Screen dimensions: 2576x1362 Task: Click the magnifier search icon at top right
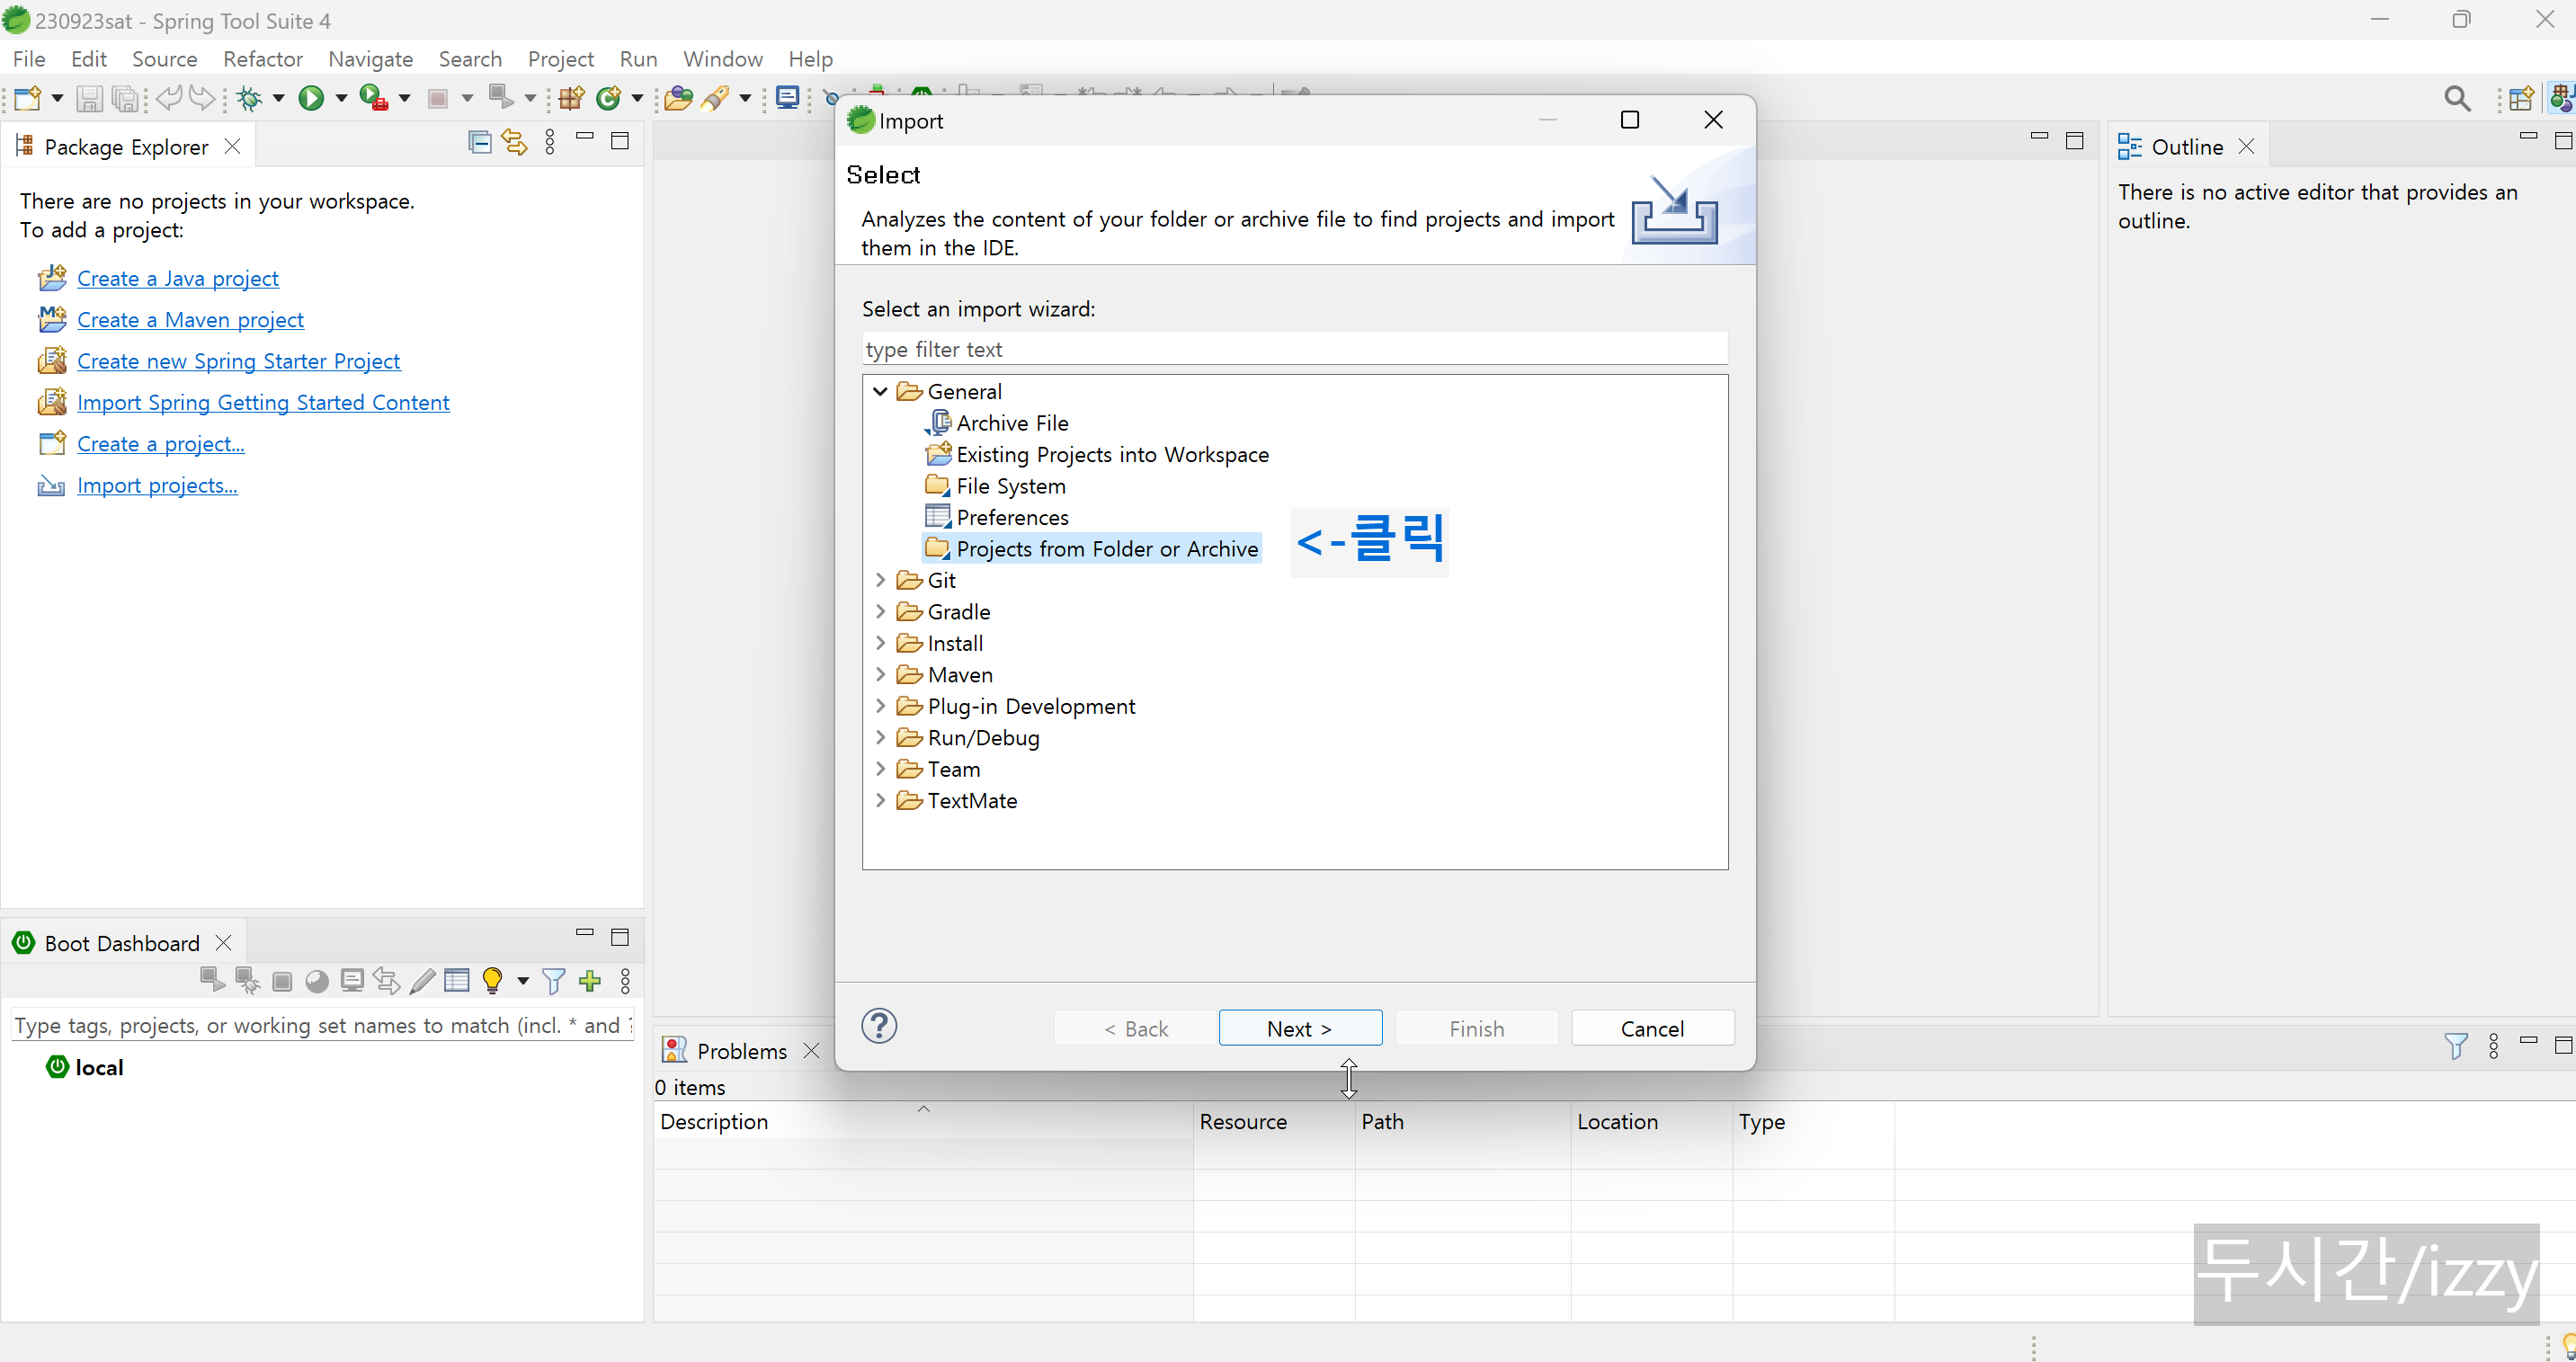[2457, 98]
